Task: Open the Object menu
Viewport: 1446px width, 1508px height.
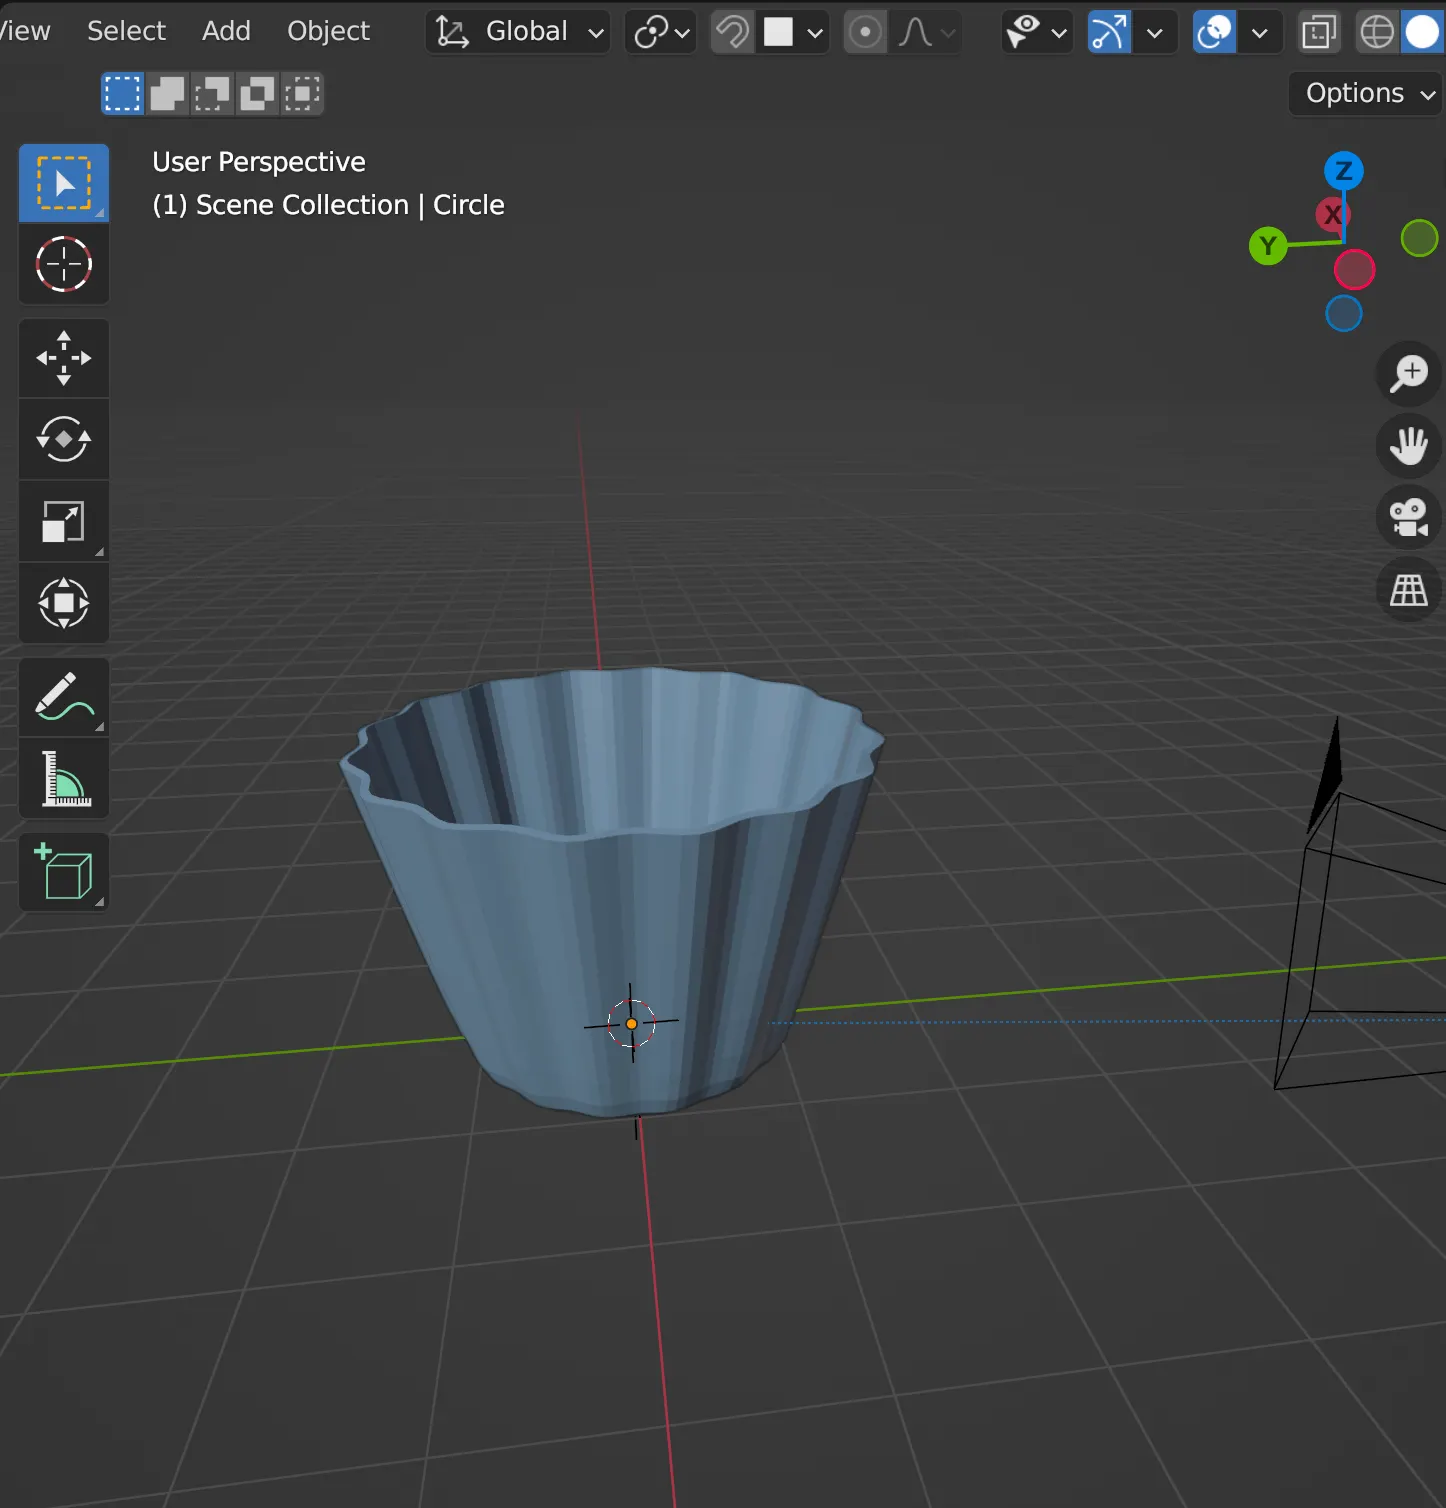Action: (328, 31)
